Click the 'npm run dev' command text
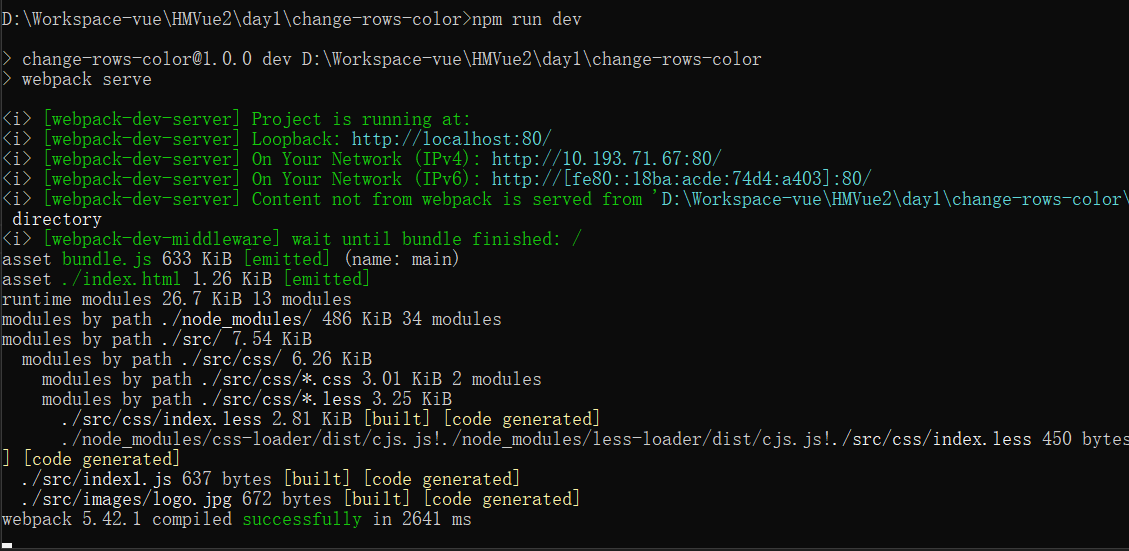Screen dimensions: 1129x551 pos(526,19)
